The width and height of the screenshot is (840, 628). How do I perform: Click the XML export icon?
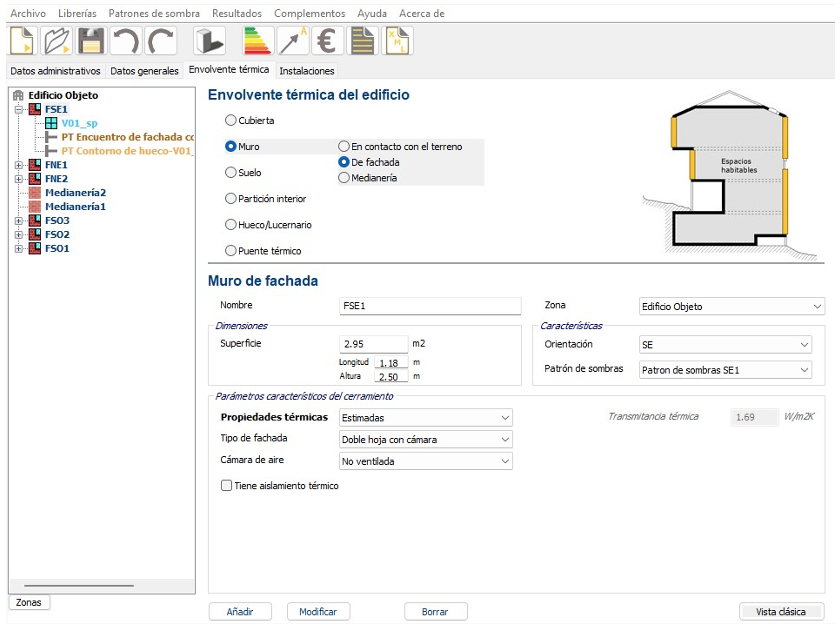[x=399, y=41]
